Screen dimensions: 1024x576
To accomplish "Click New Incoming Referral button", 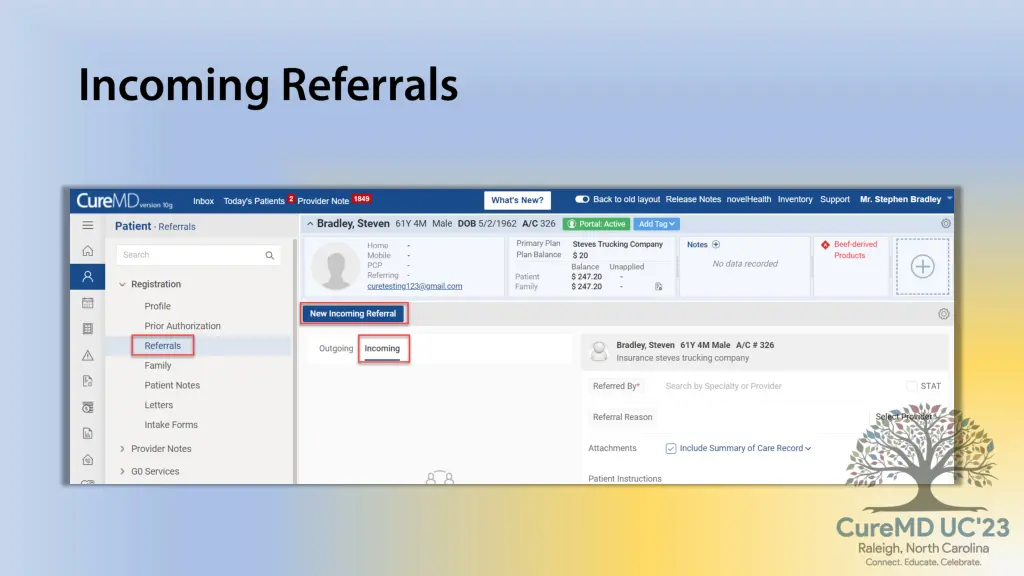I will tap(353, 314).
